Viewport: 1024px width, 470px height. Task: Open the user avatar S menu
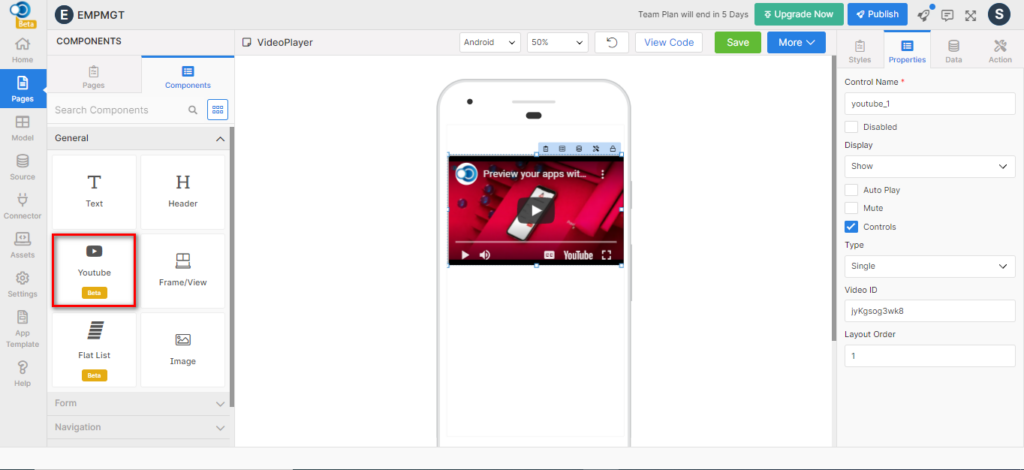click(999, 14)
